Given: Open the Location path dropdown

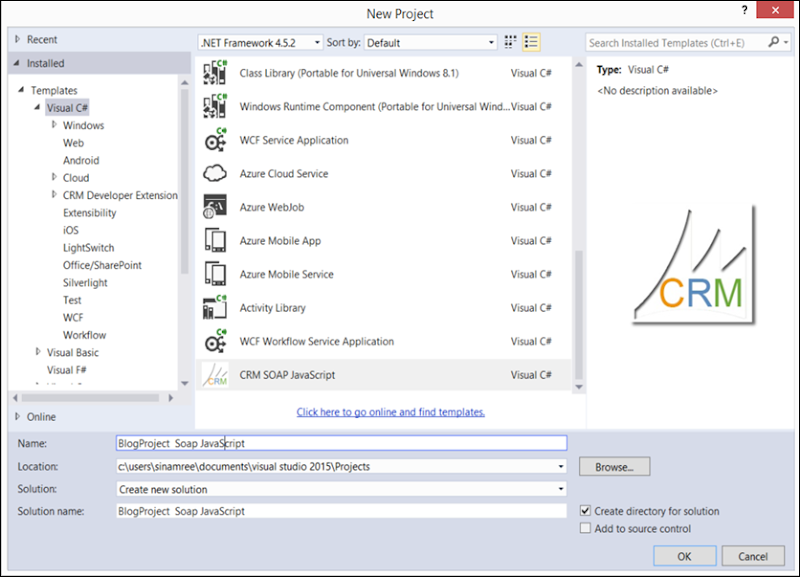Looking at the screenshot, I should (561, 466).
